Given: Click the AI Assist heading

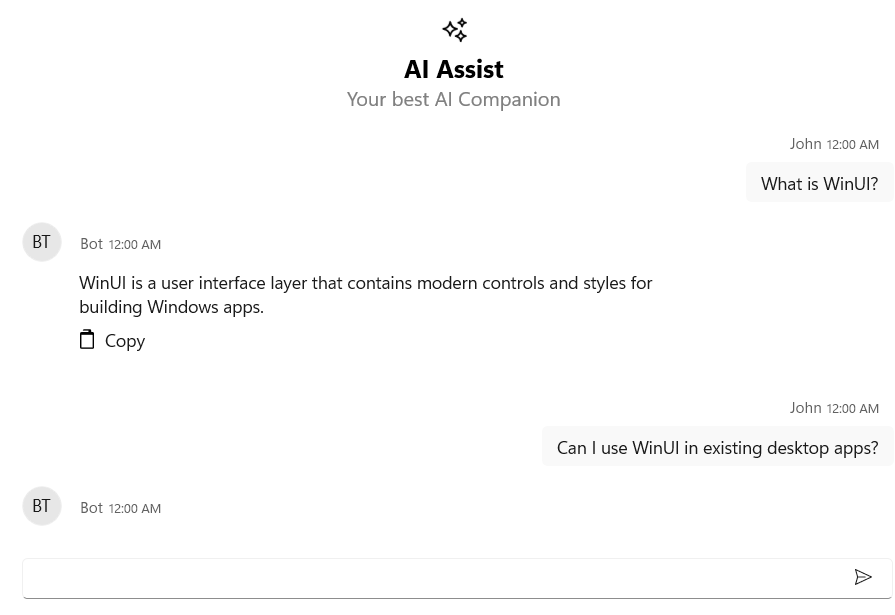Looking at the screenshot, I should (453, 68).
